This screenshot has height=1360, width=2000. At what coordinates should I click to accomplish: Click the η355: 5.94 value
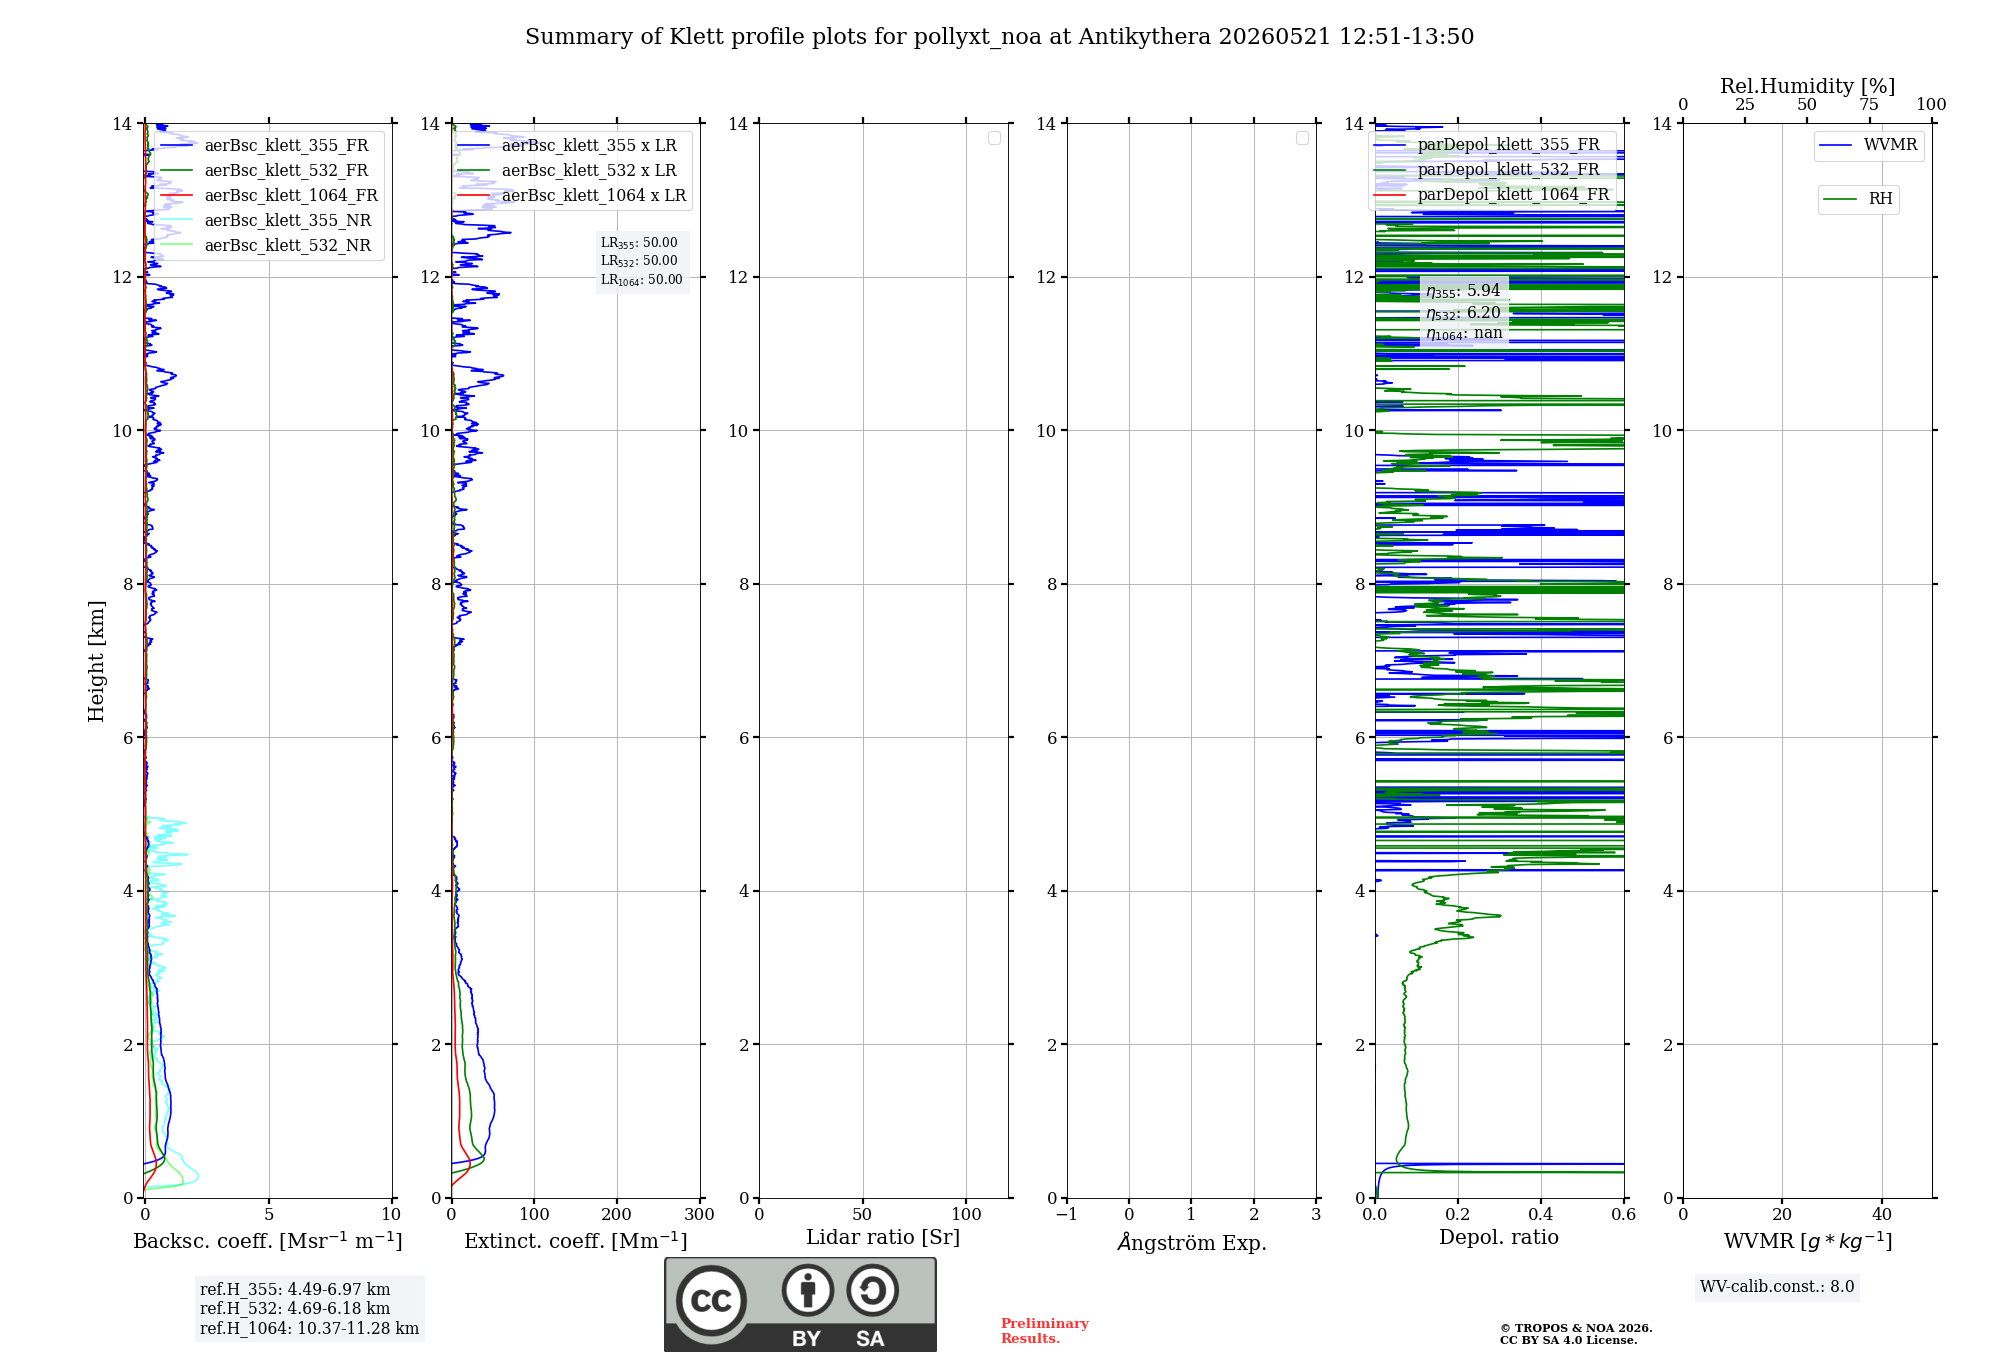tap(1463, 291)
